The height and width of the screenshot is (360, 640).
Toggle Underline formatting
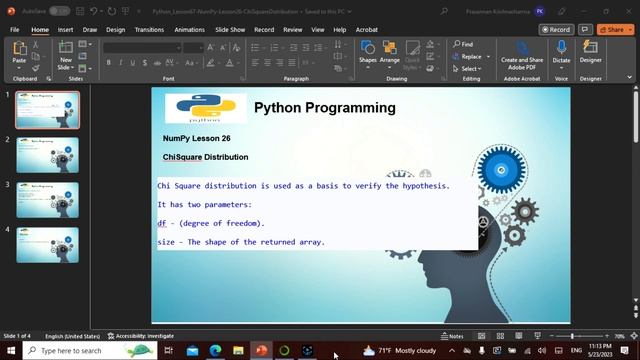[133, 63]
